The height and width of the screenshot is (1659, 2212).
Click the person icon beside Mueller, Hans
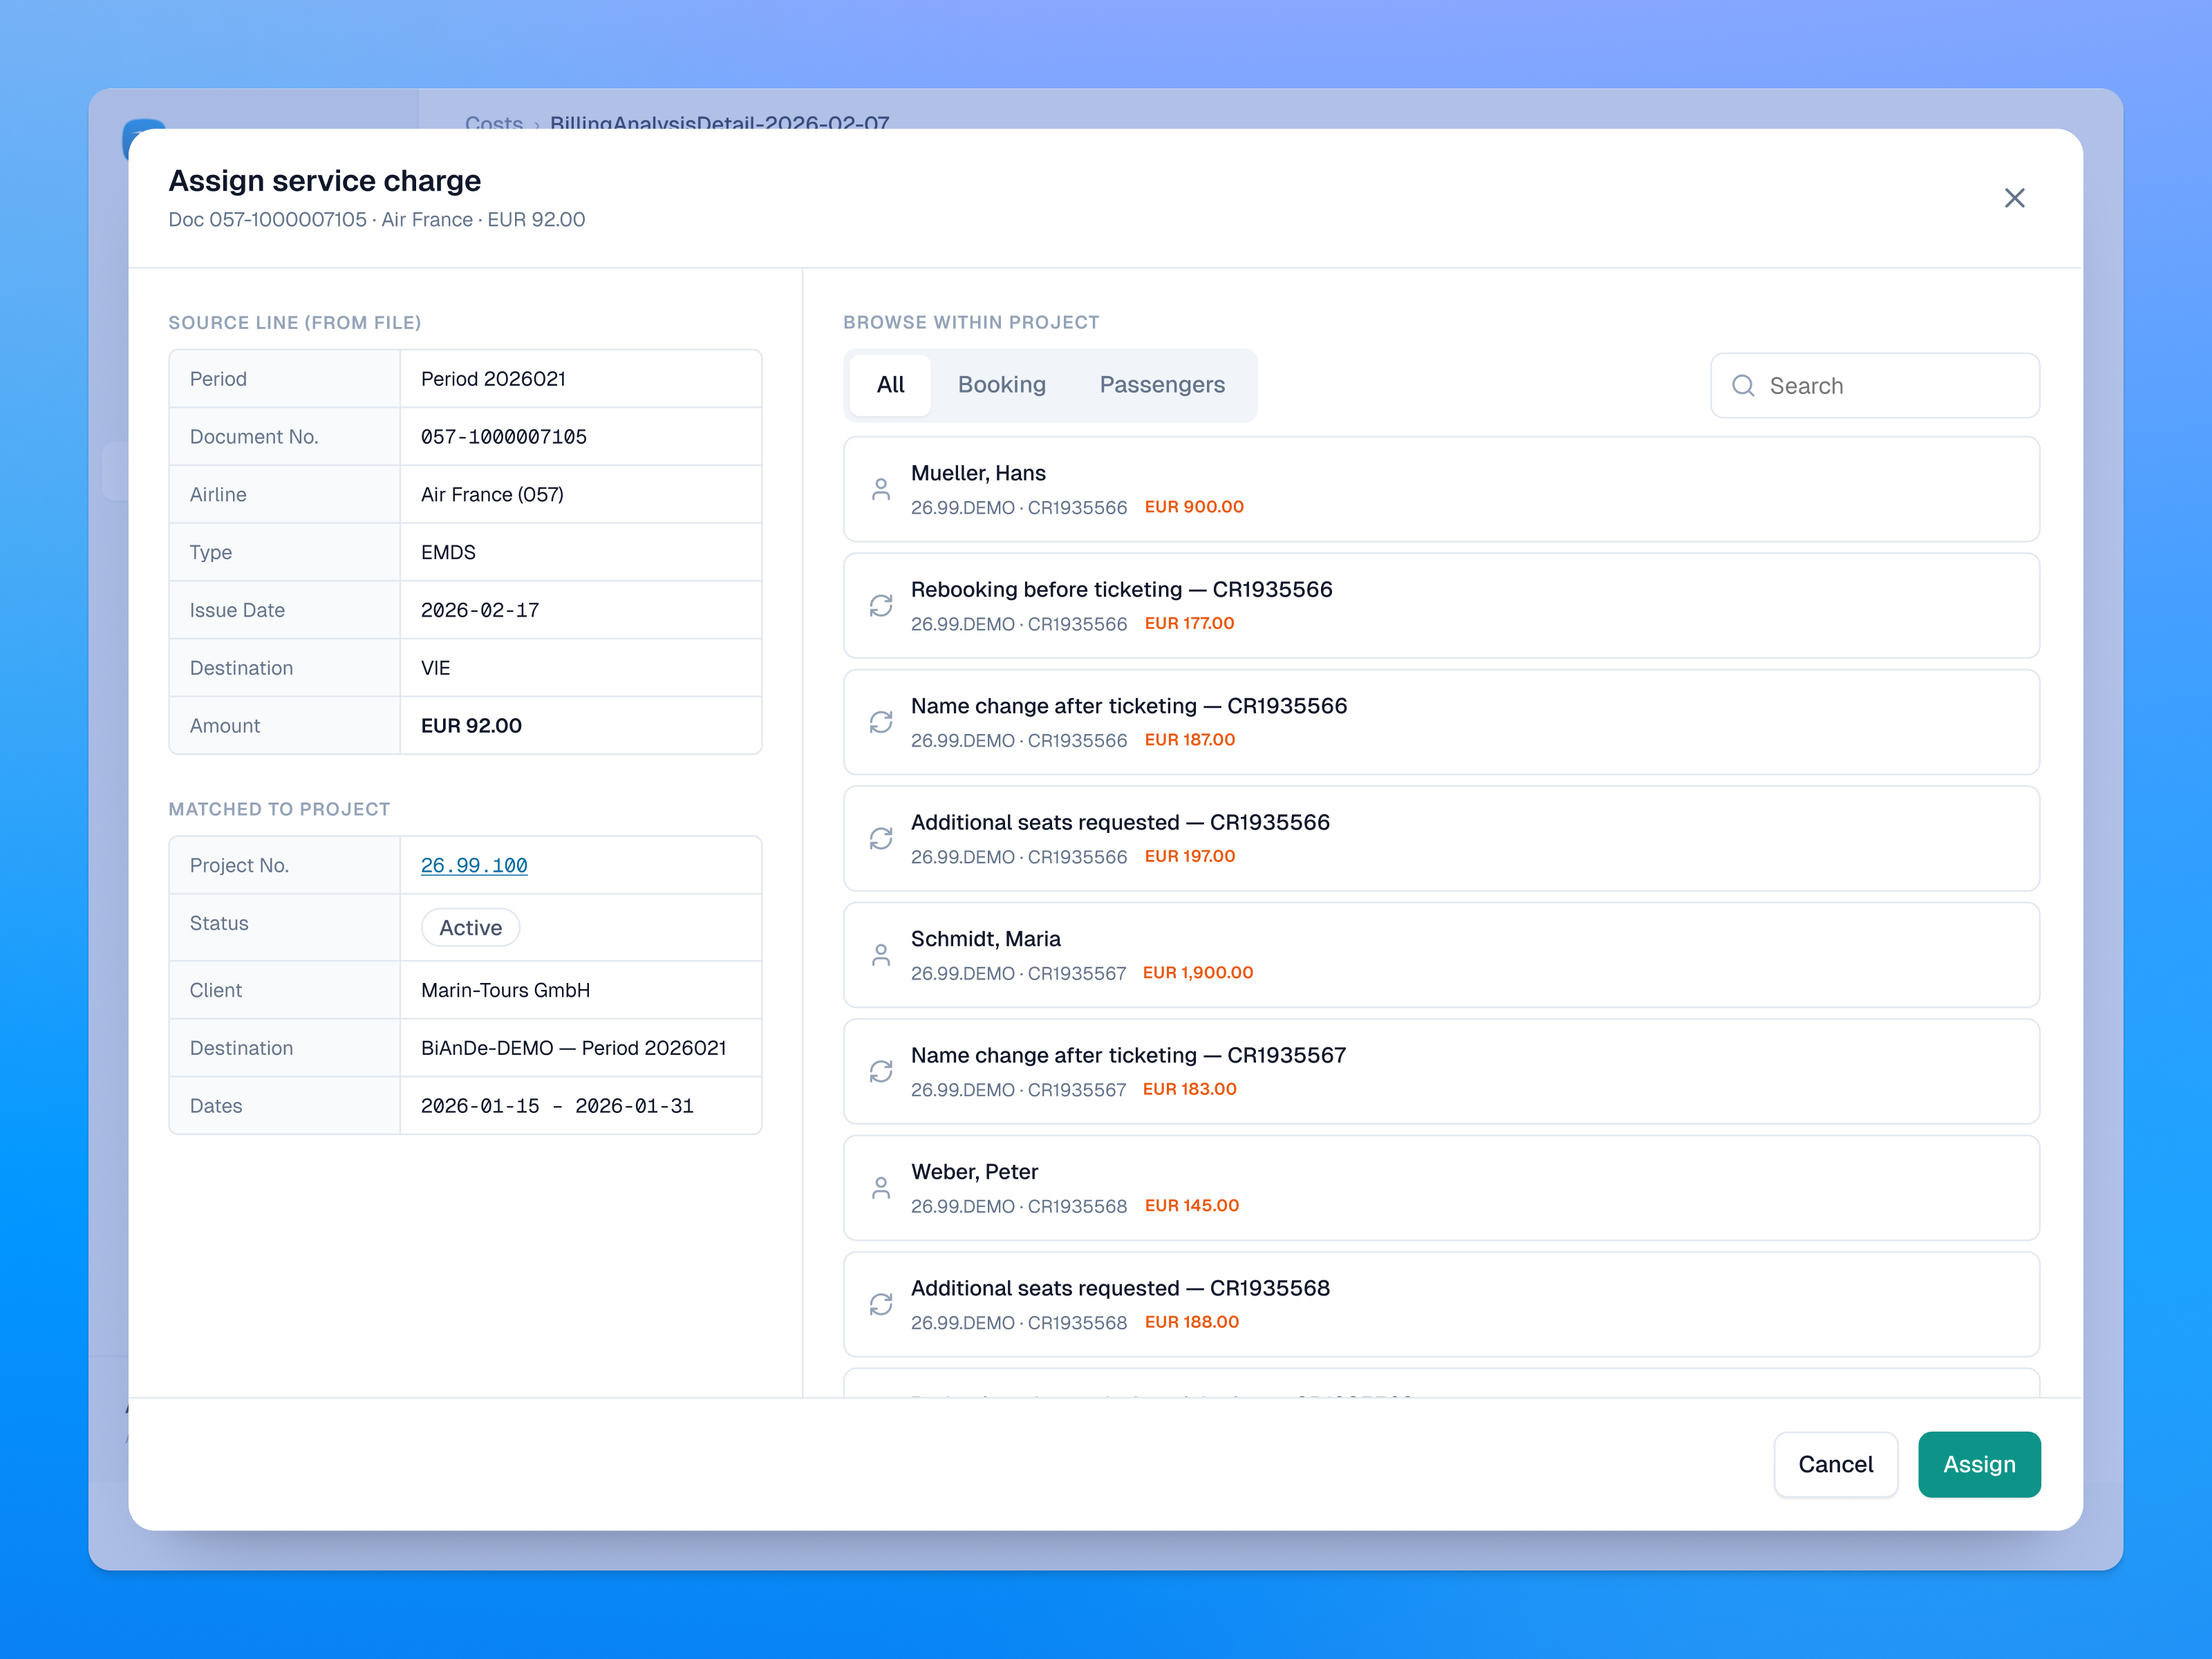[881, 489]
